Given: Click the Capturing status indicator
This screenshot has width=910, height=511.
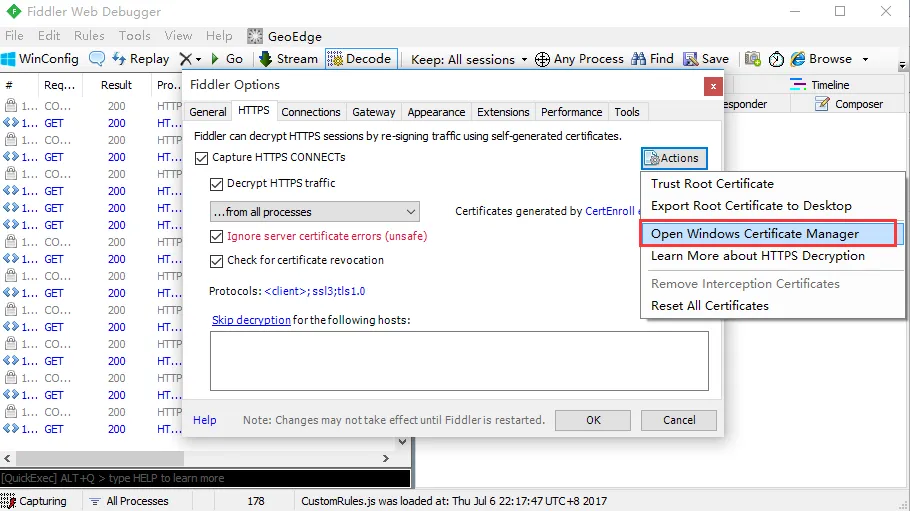Looking at the screenshot, I should [34, 501].
